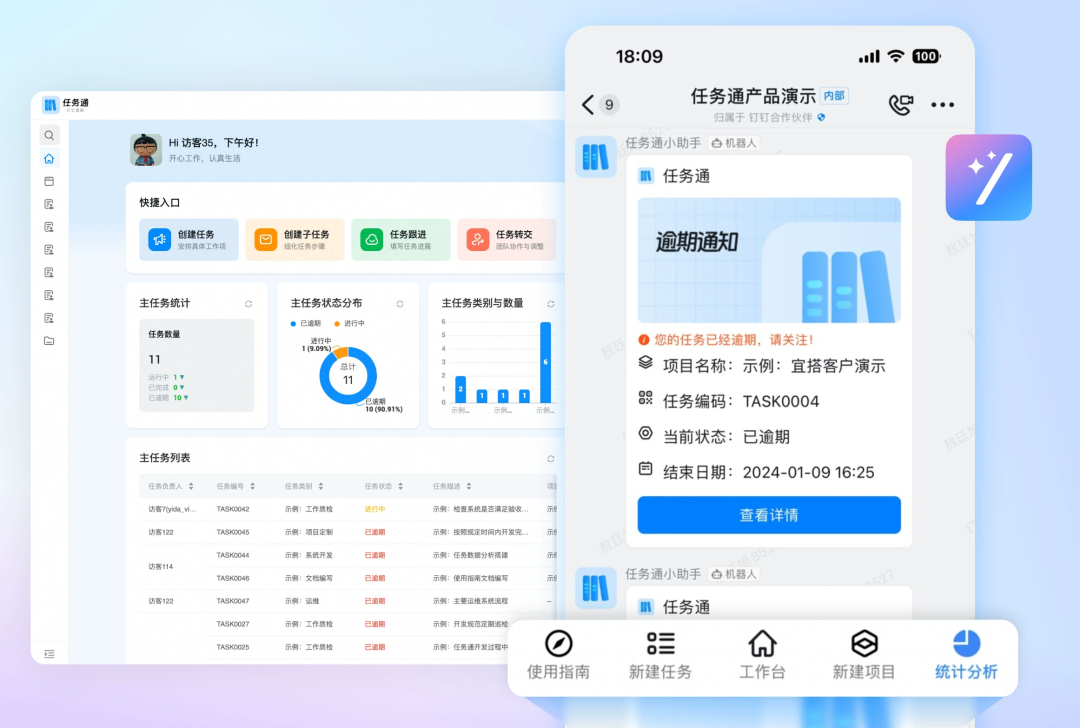Tap the Wi-Fi icon in phone status bar
Screen dimensions: 1080x728
point(895,56)
